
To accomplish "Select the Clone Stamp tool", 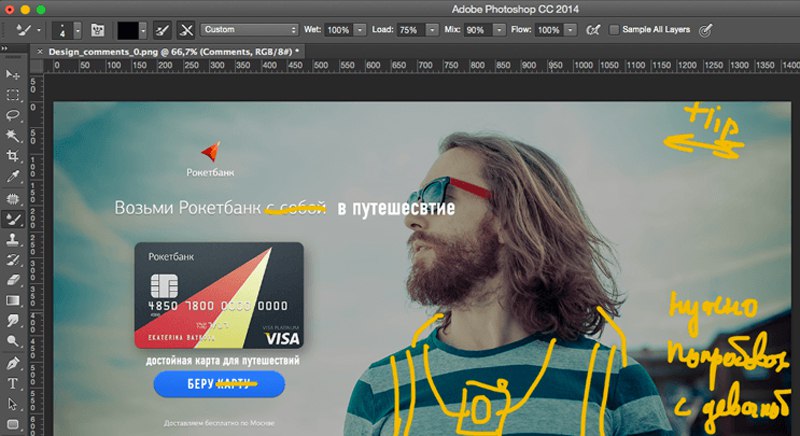I will [x=13, y=240].
